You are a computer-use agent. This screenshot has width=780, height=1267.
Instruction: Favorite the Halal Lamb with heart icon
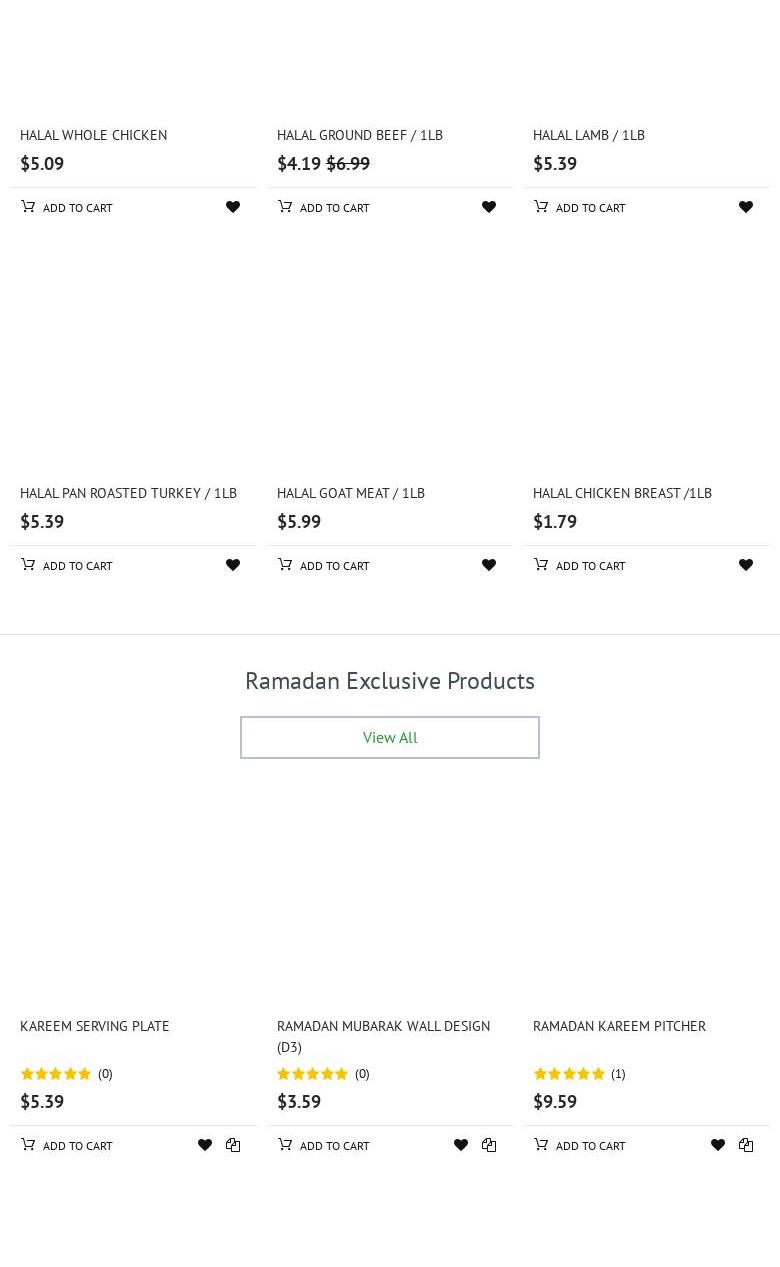(x=746, y=207)
